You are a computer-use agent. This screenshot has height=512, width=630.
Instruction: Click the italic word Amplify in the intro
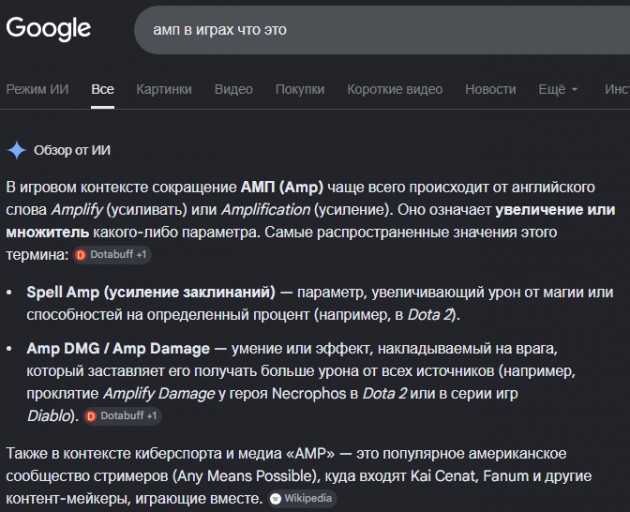point(77,210)
